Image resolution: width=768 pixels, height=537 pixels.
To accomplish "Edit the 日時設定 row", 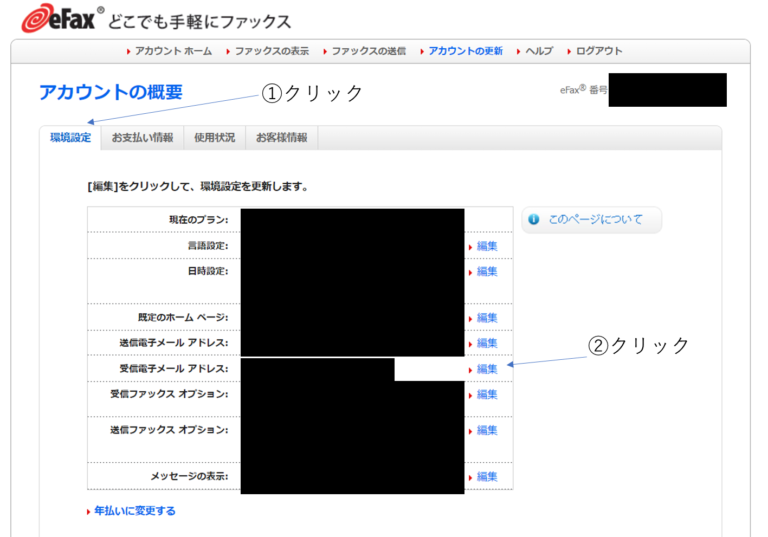I will pos(486,271).
